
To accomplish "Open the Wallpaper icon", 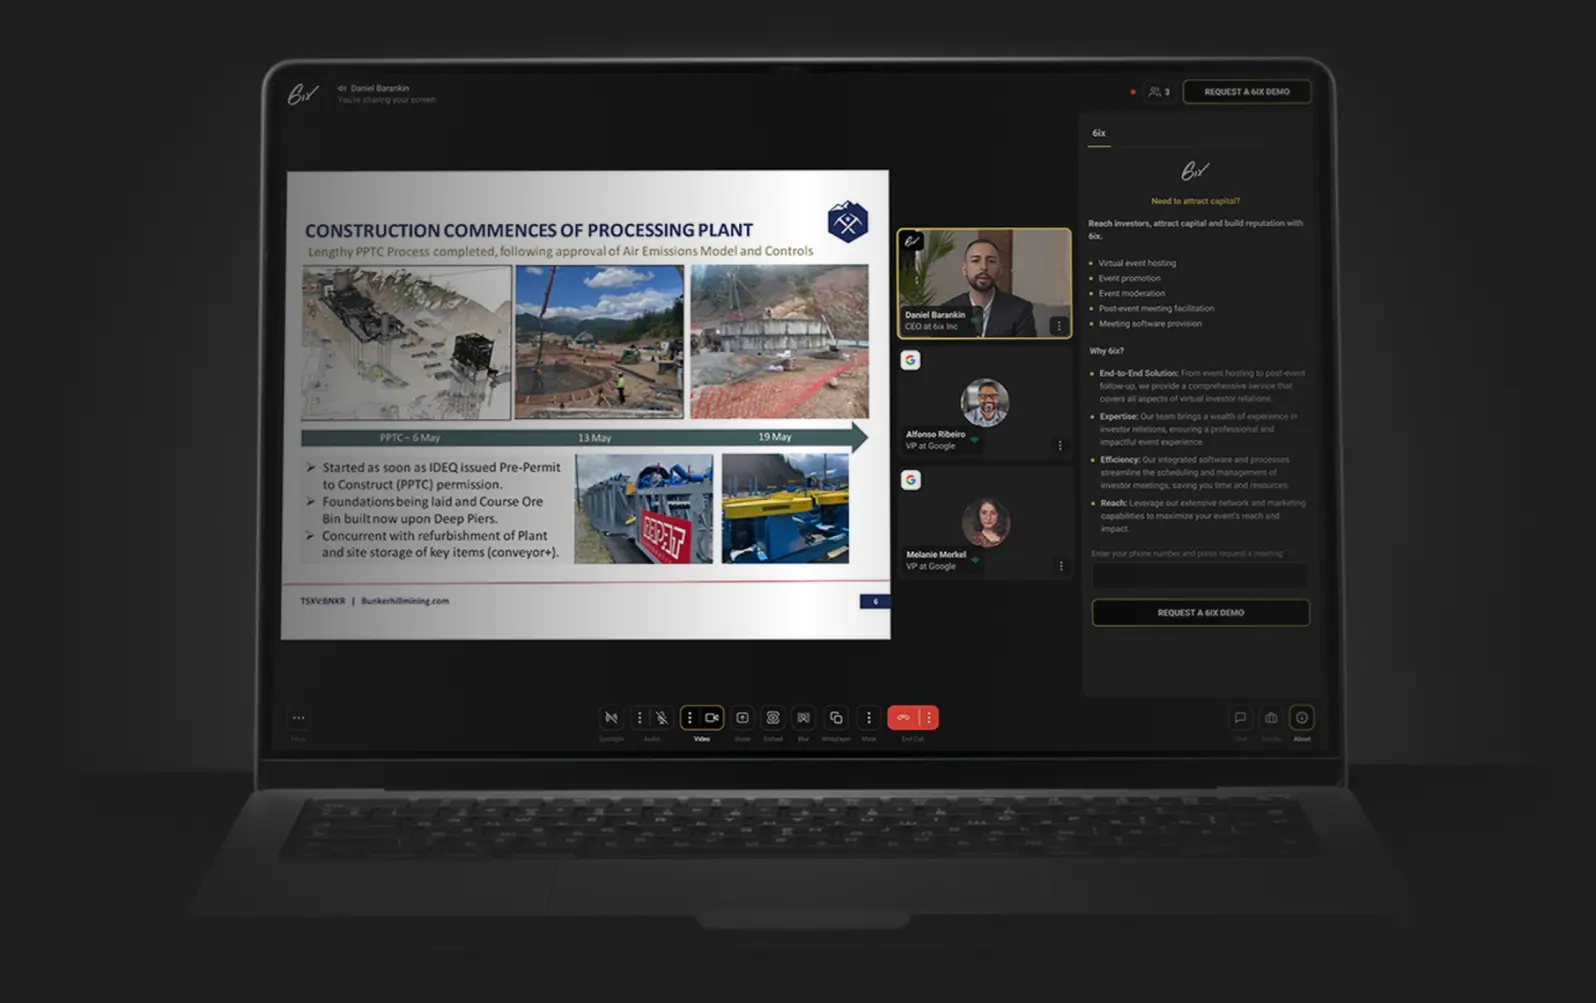I will 836,718.
